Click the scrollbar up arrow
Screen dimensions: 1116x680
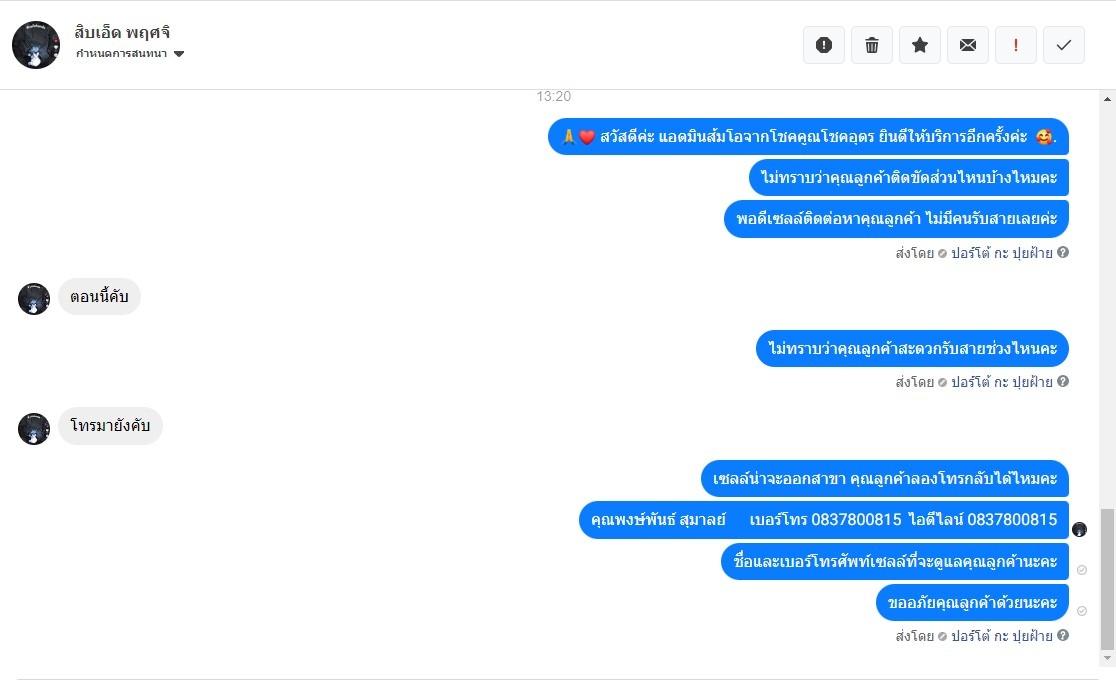tap(1107, 99)
